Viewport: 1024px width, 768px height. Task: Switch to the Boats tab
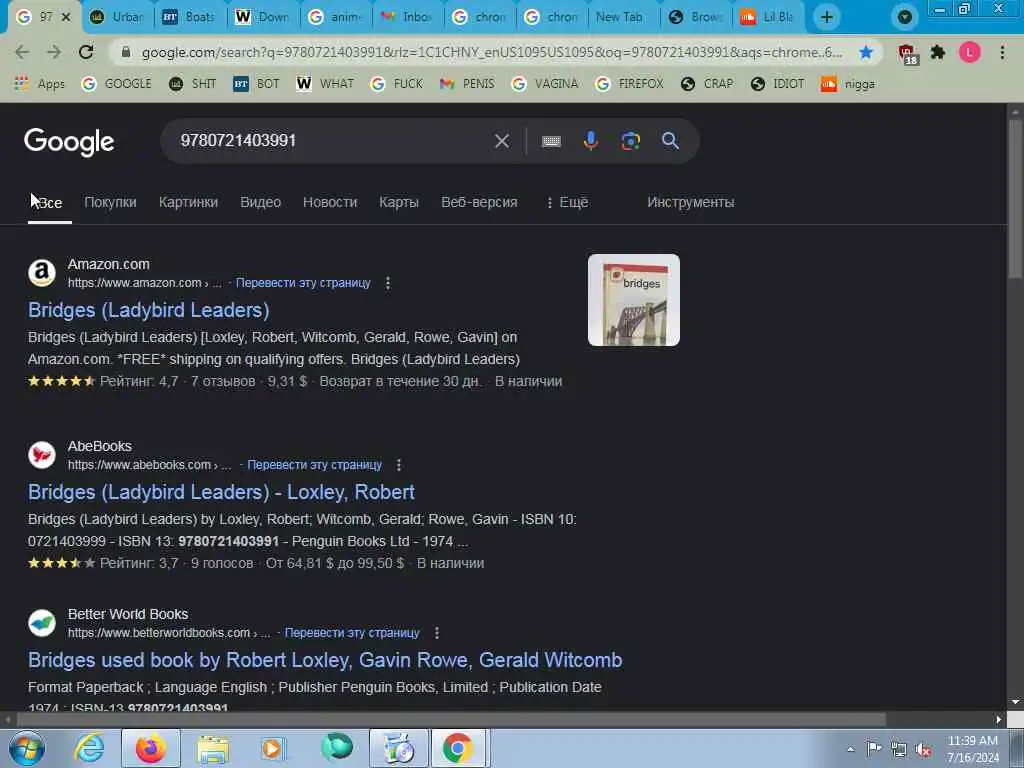pos(188,17)
